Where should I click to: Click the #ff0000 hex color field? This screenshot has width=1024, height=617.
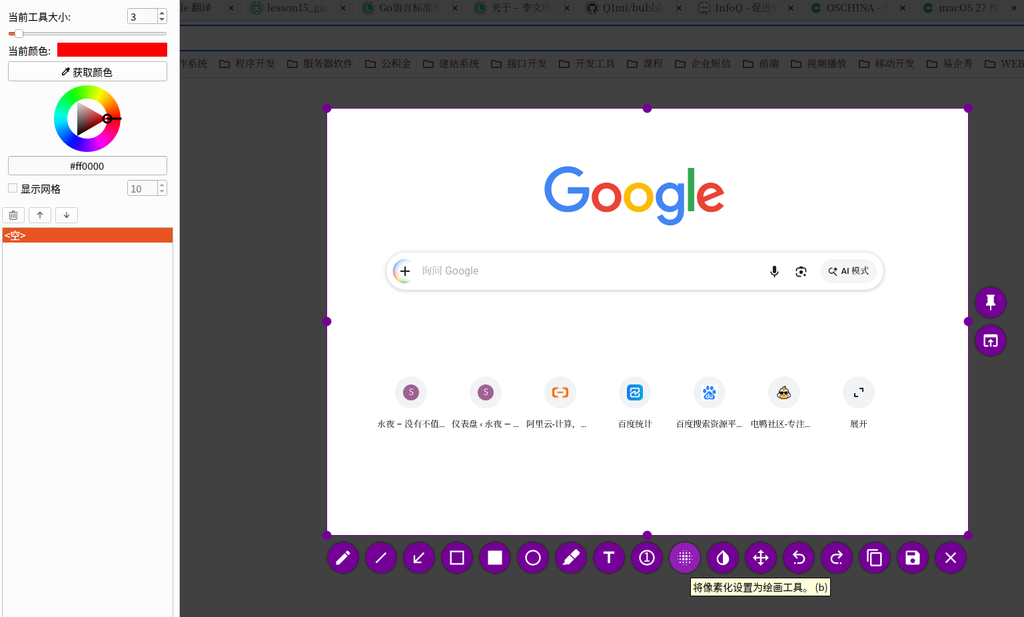pyautogui.click(x=88, y=166)
